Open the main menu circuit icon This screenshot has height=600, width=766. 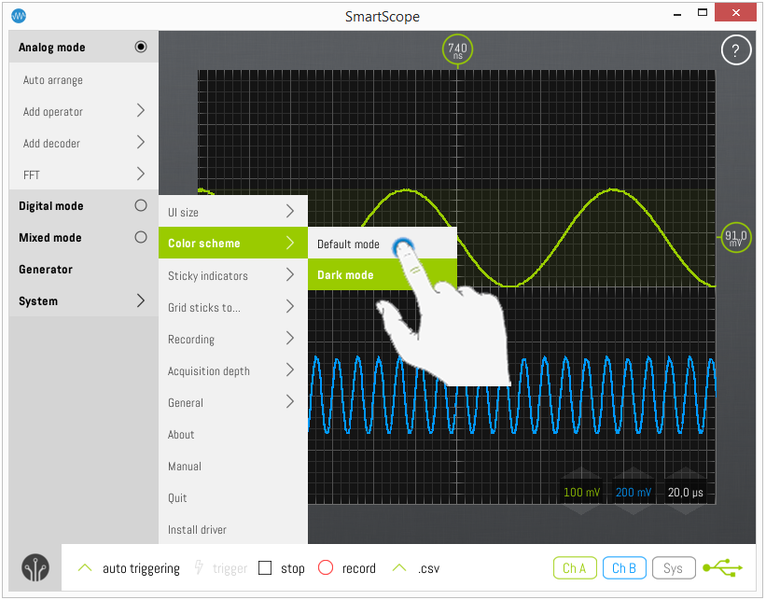pos(35,568)
